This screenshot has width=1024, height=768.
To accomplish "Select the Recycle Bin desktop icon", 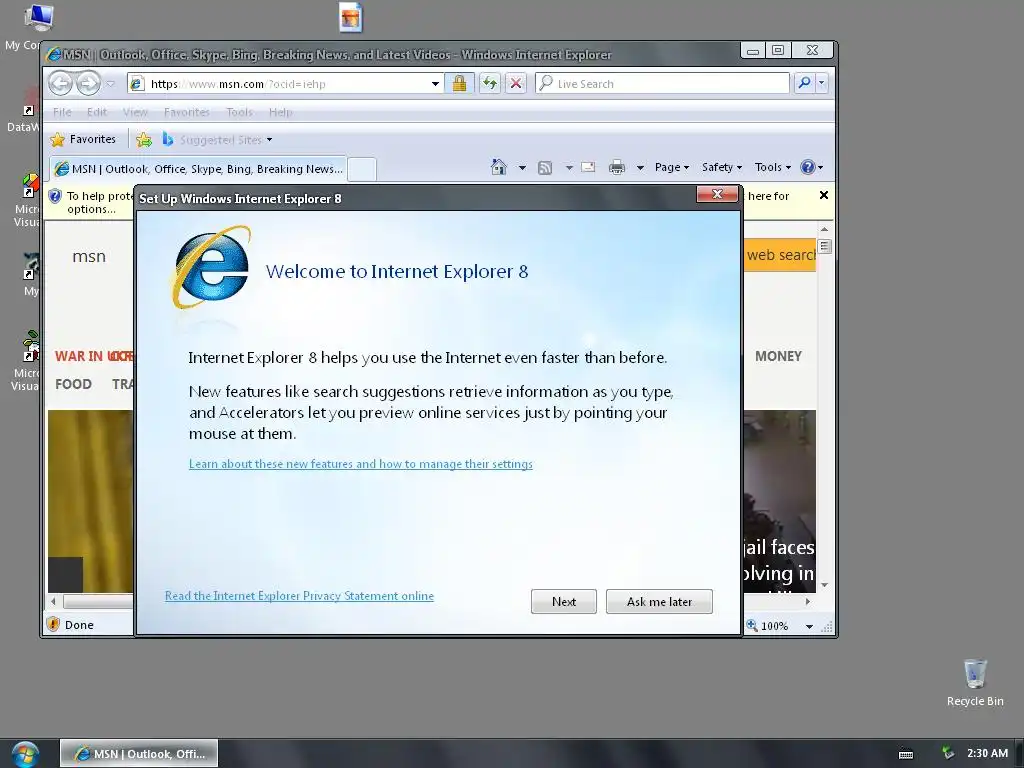I will [x=975, y=683].
